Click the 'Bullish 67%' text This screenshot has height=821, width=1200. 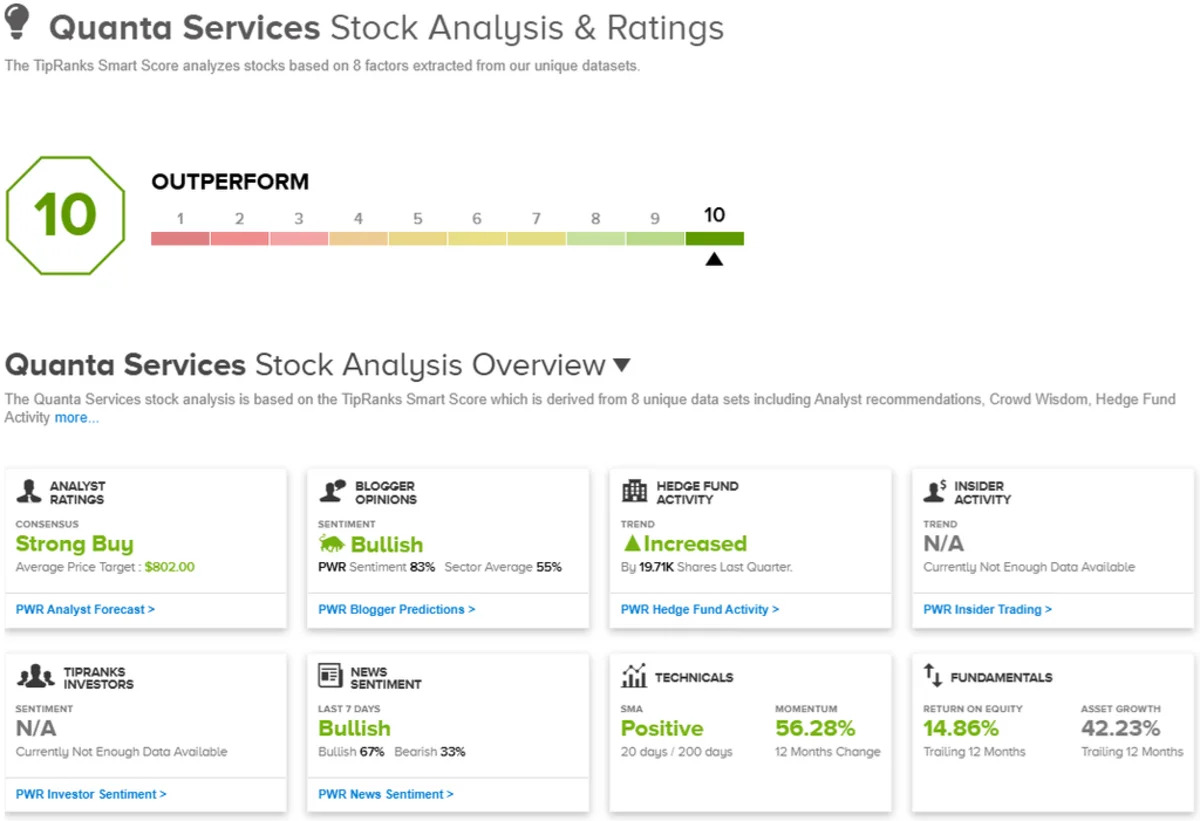click(x=351, y=752)
